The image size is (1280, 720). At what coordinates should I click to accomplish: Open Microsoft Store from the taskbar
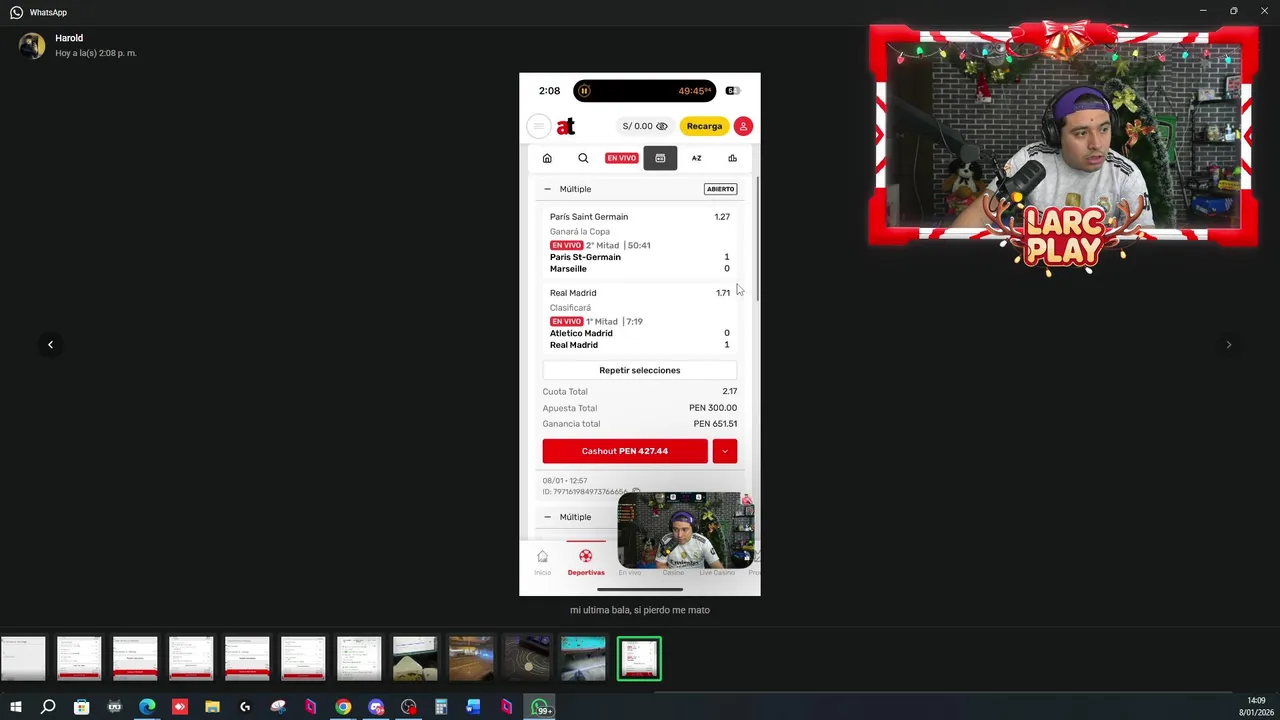click(82, 707)
